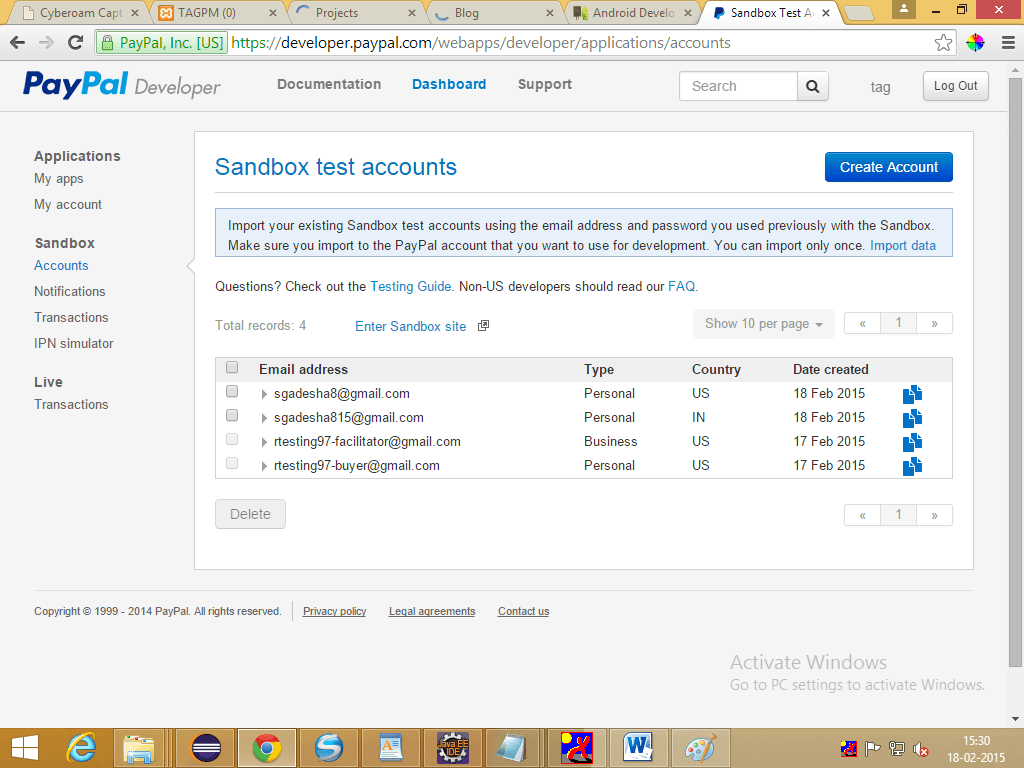The width and height of the screenshot is (1024, 768).
Task: Click the copy icon for rtesting97-facilitator@gmail.com
Action: pos(912,442)
